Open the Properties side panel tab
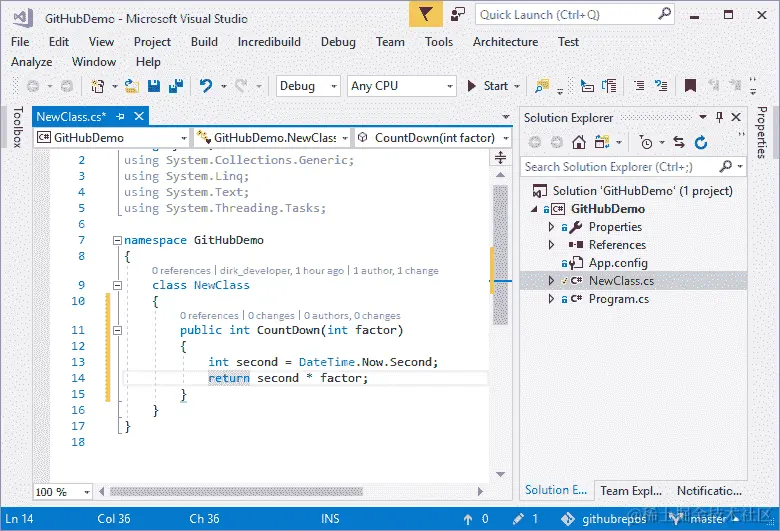The height and width of the screenshot is (531, 780). coord(762,132)
